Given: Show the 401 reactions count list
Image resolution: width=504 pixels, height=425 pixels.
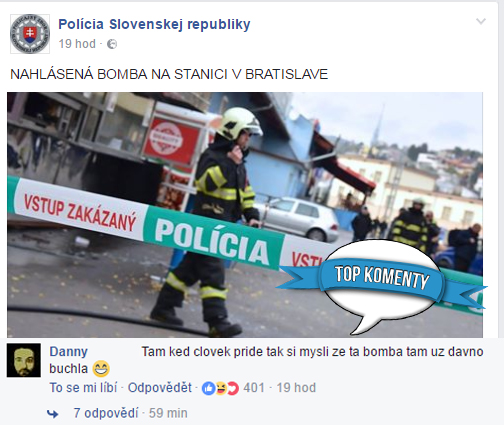Looking at the screenshot, I should click(254, 388).
